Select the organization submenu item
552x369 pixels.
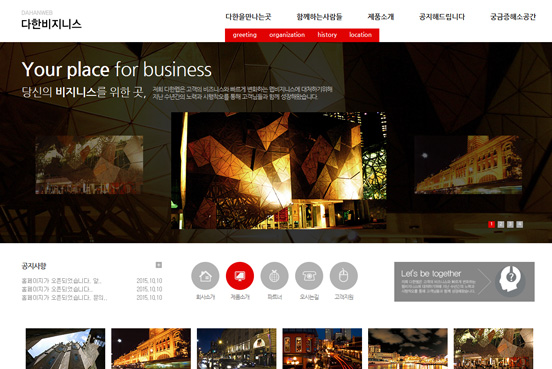287,35
